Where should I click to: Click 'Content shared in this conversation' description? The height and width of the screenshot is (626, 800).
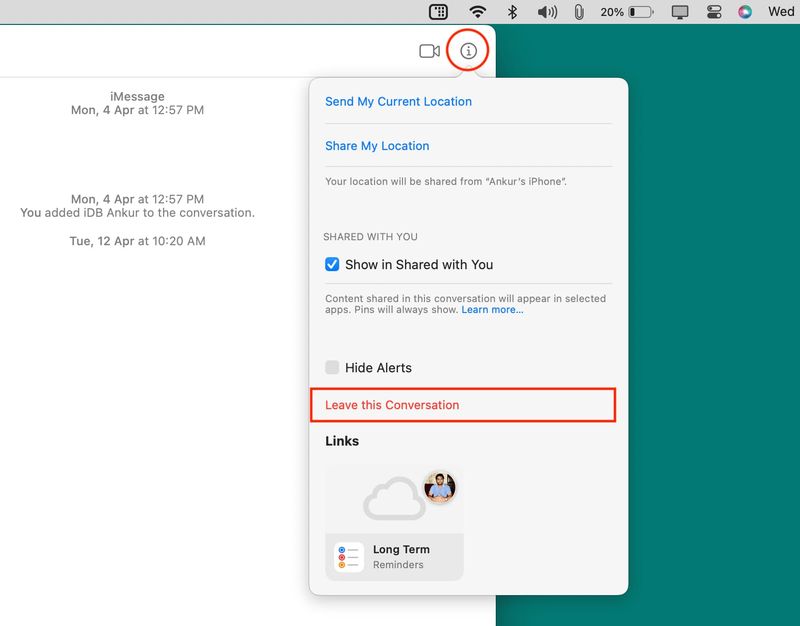pos(465,304)
